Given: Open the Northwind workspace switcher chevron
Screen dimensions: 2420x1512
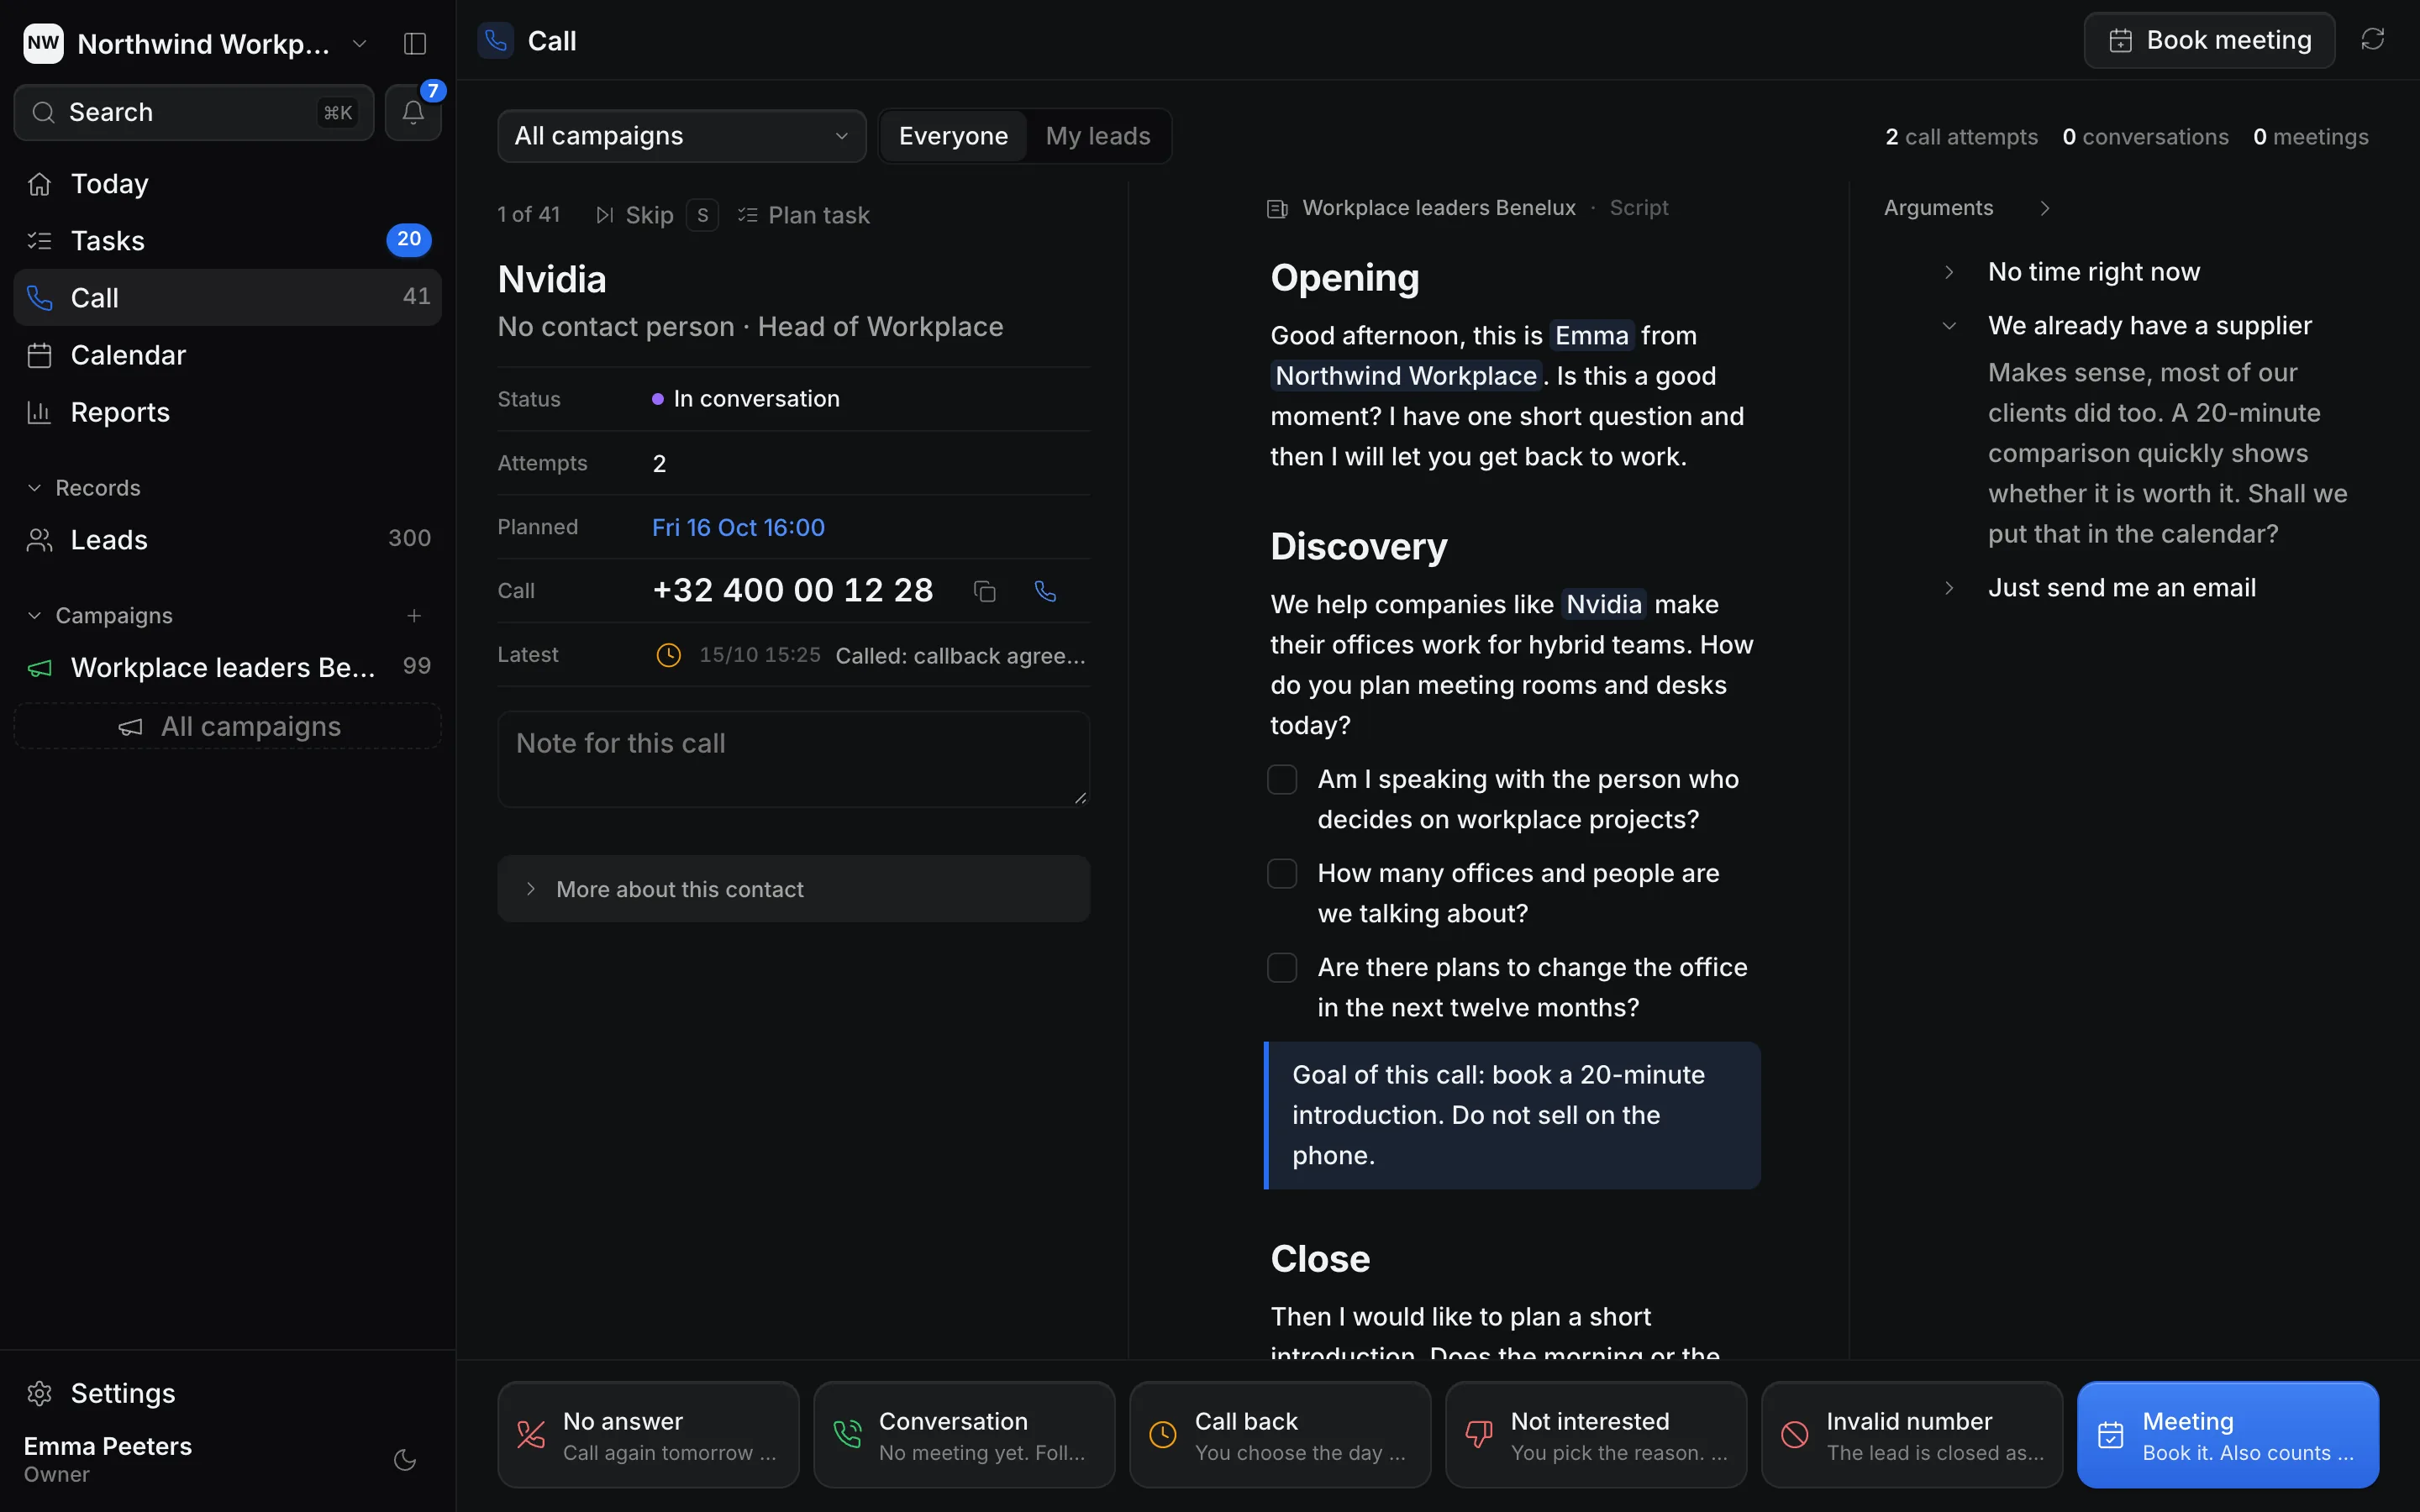Looking at the screenshot, I should 360,44.
